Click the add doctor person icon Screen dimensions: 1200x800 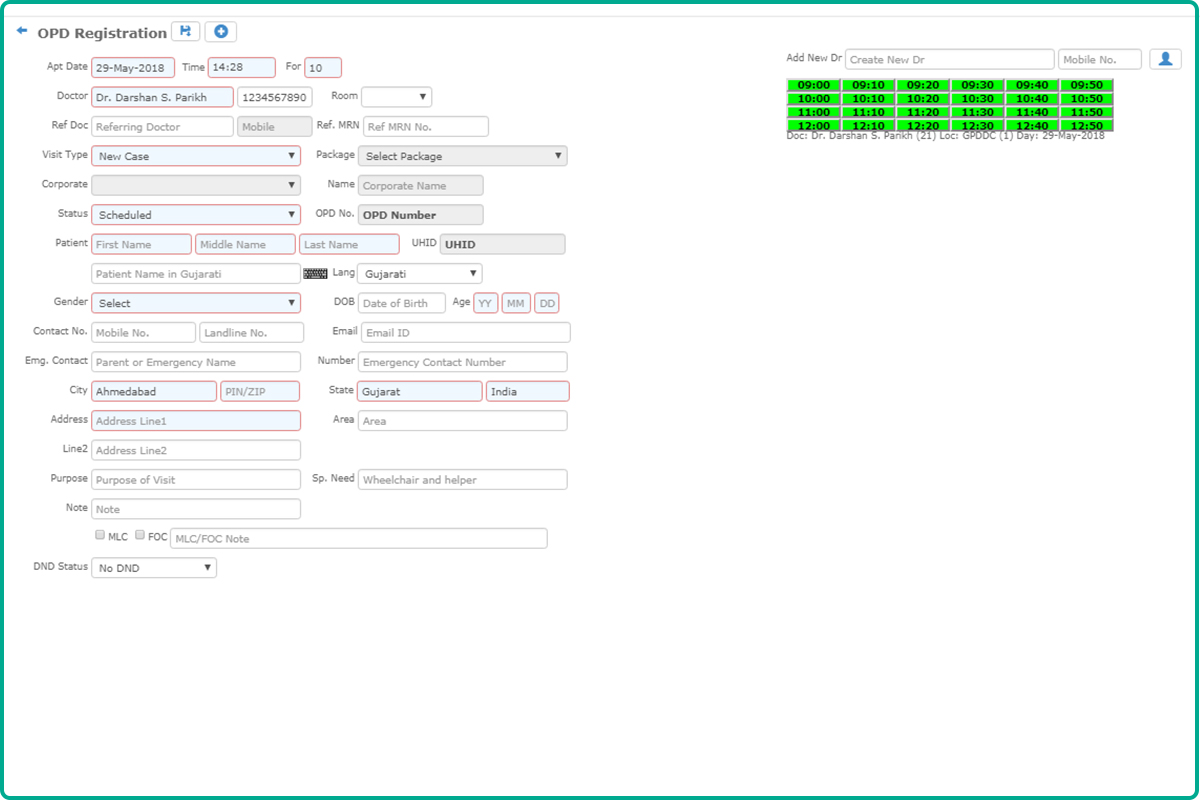1165,59
